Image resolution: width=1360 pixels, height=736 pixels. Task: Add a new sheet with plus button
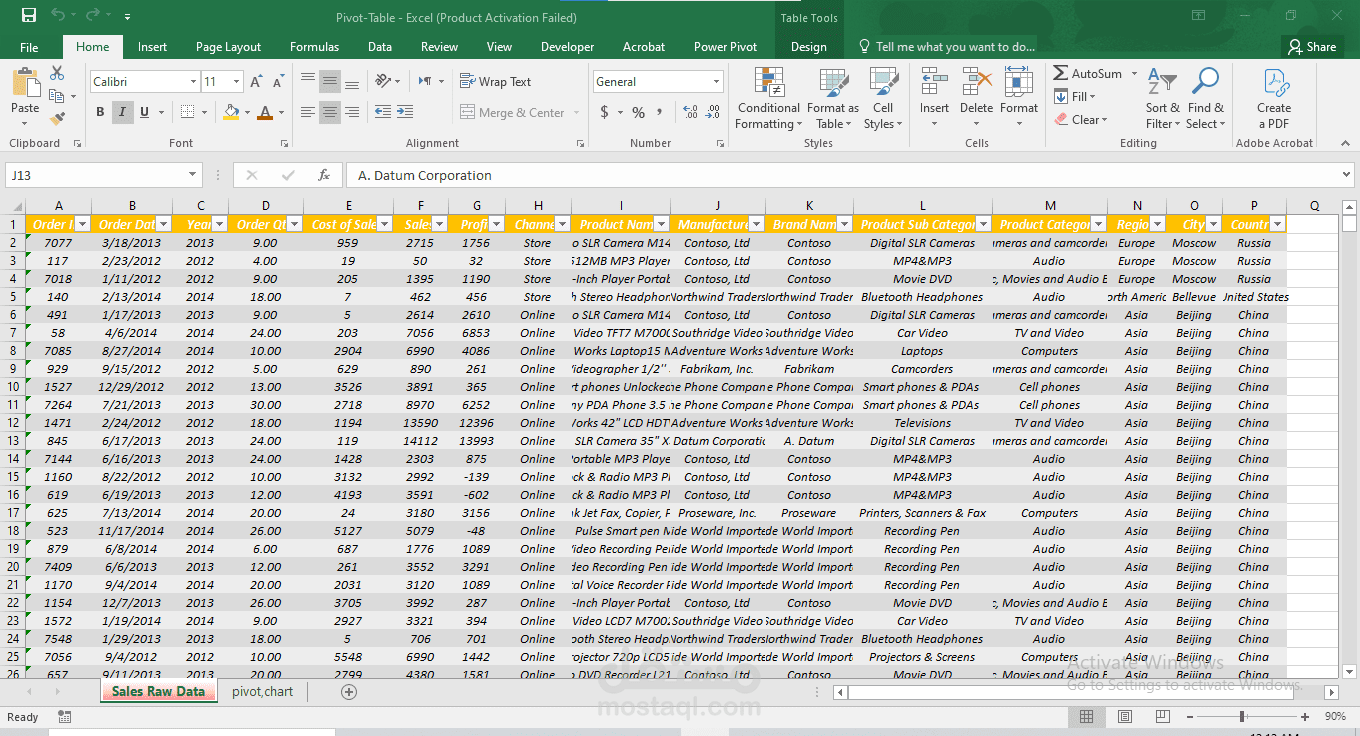click(349, 692)
